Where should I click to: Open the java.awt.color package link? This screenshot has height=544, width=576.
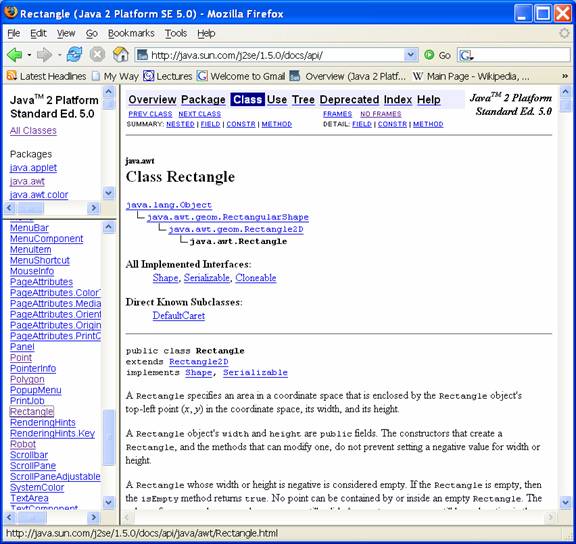point(39,195)
